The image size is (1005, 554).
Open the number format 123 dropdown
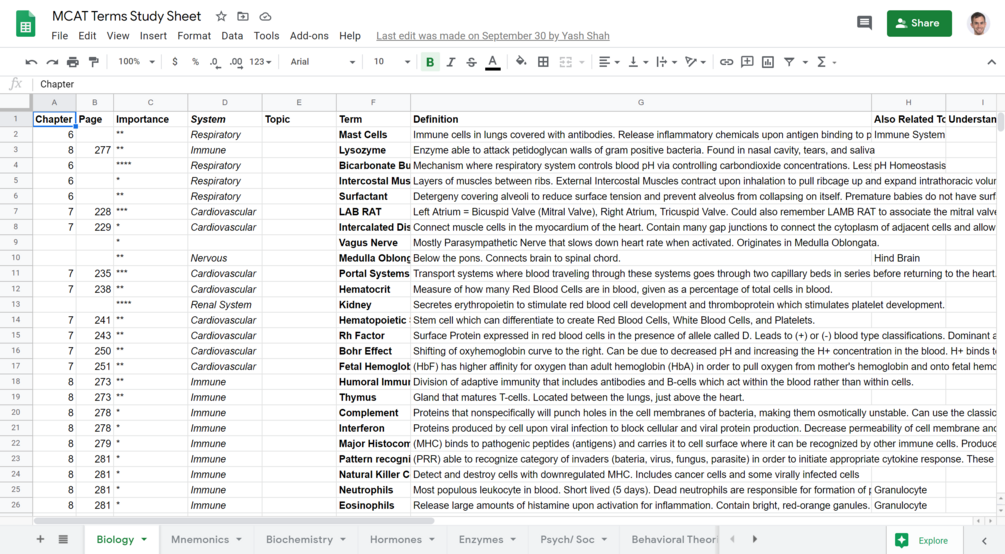[260, 62]
